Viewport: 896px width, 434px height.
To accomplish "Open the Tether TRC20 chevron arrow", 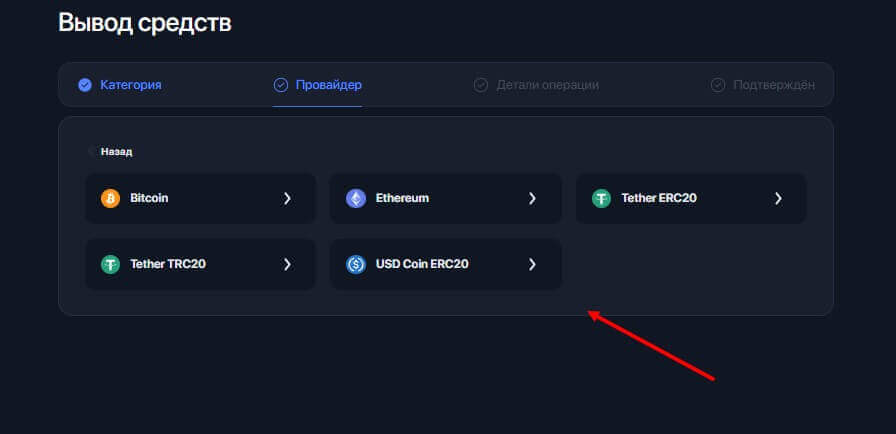I will (287, 264).
